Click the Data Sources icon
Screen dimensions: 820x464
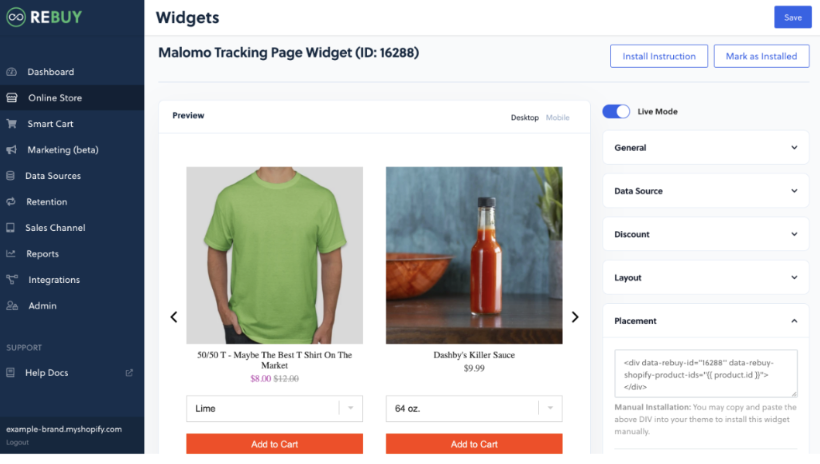pyautogui.click(x=12, y=176)
